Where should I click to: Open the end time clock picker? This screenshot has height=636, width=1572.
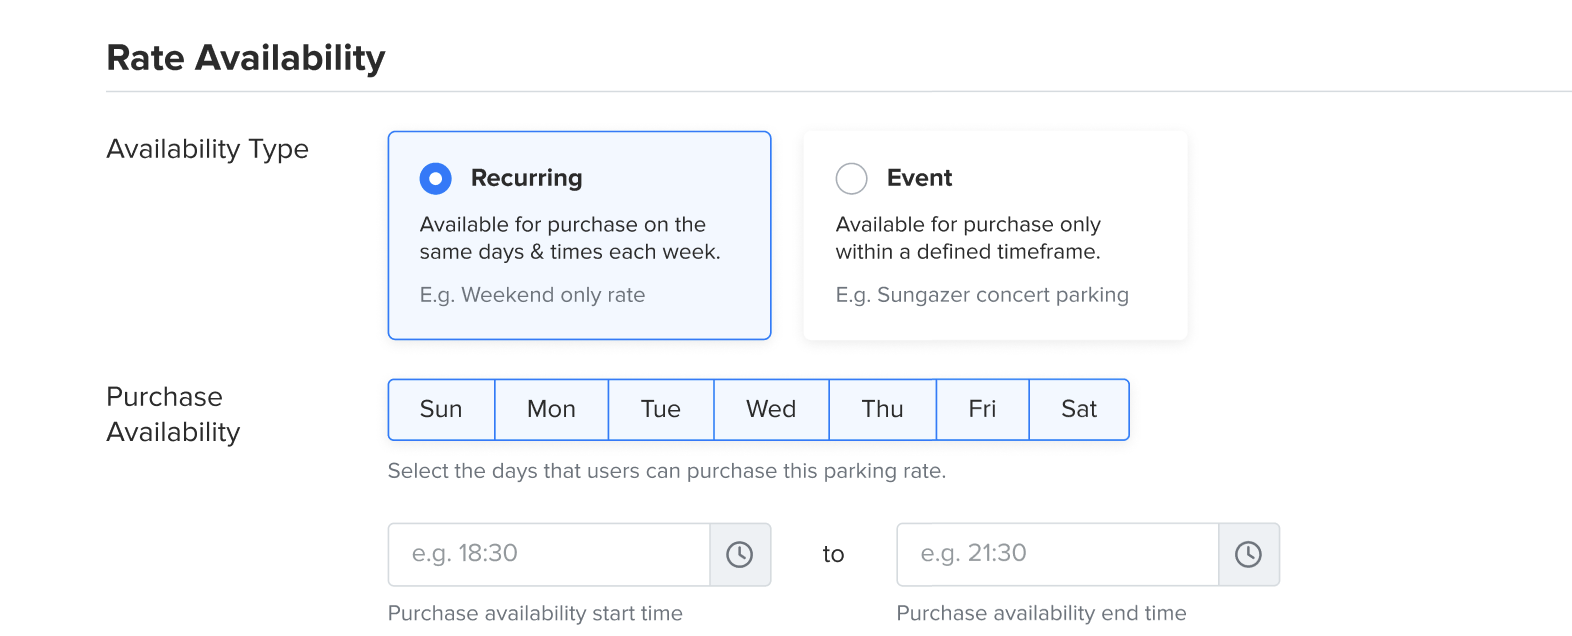(1248, 555)
